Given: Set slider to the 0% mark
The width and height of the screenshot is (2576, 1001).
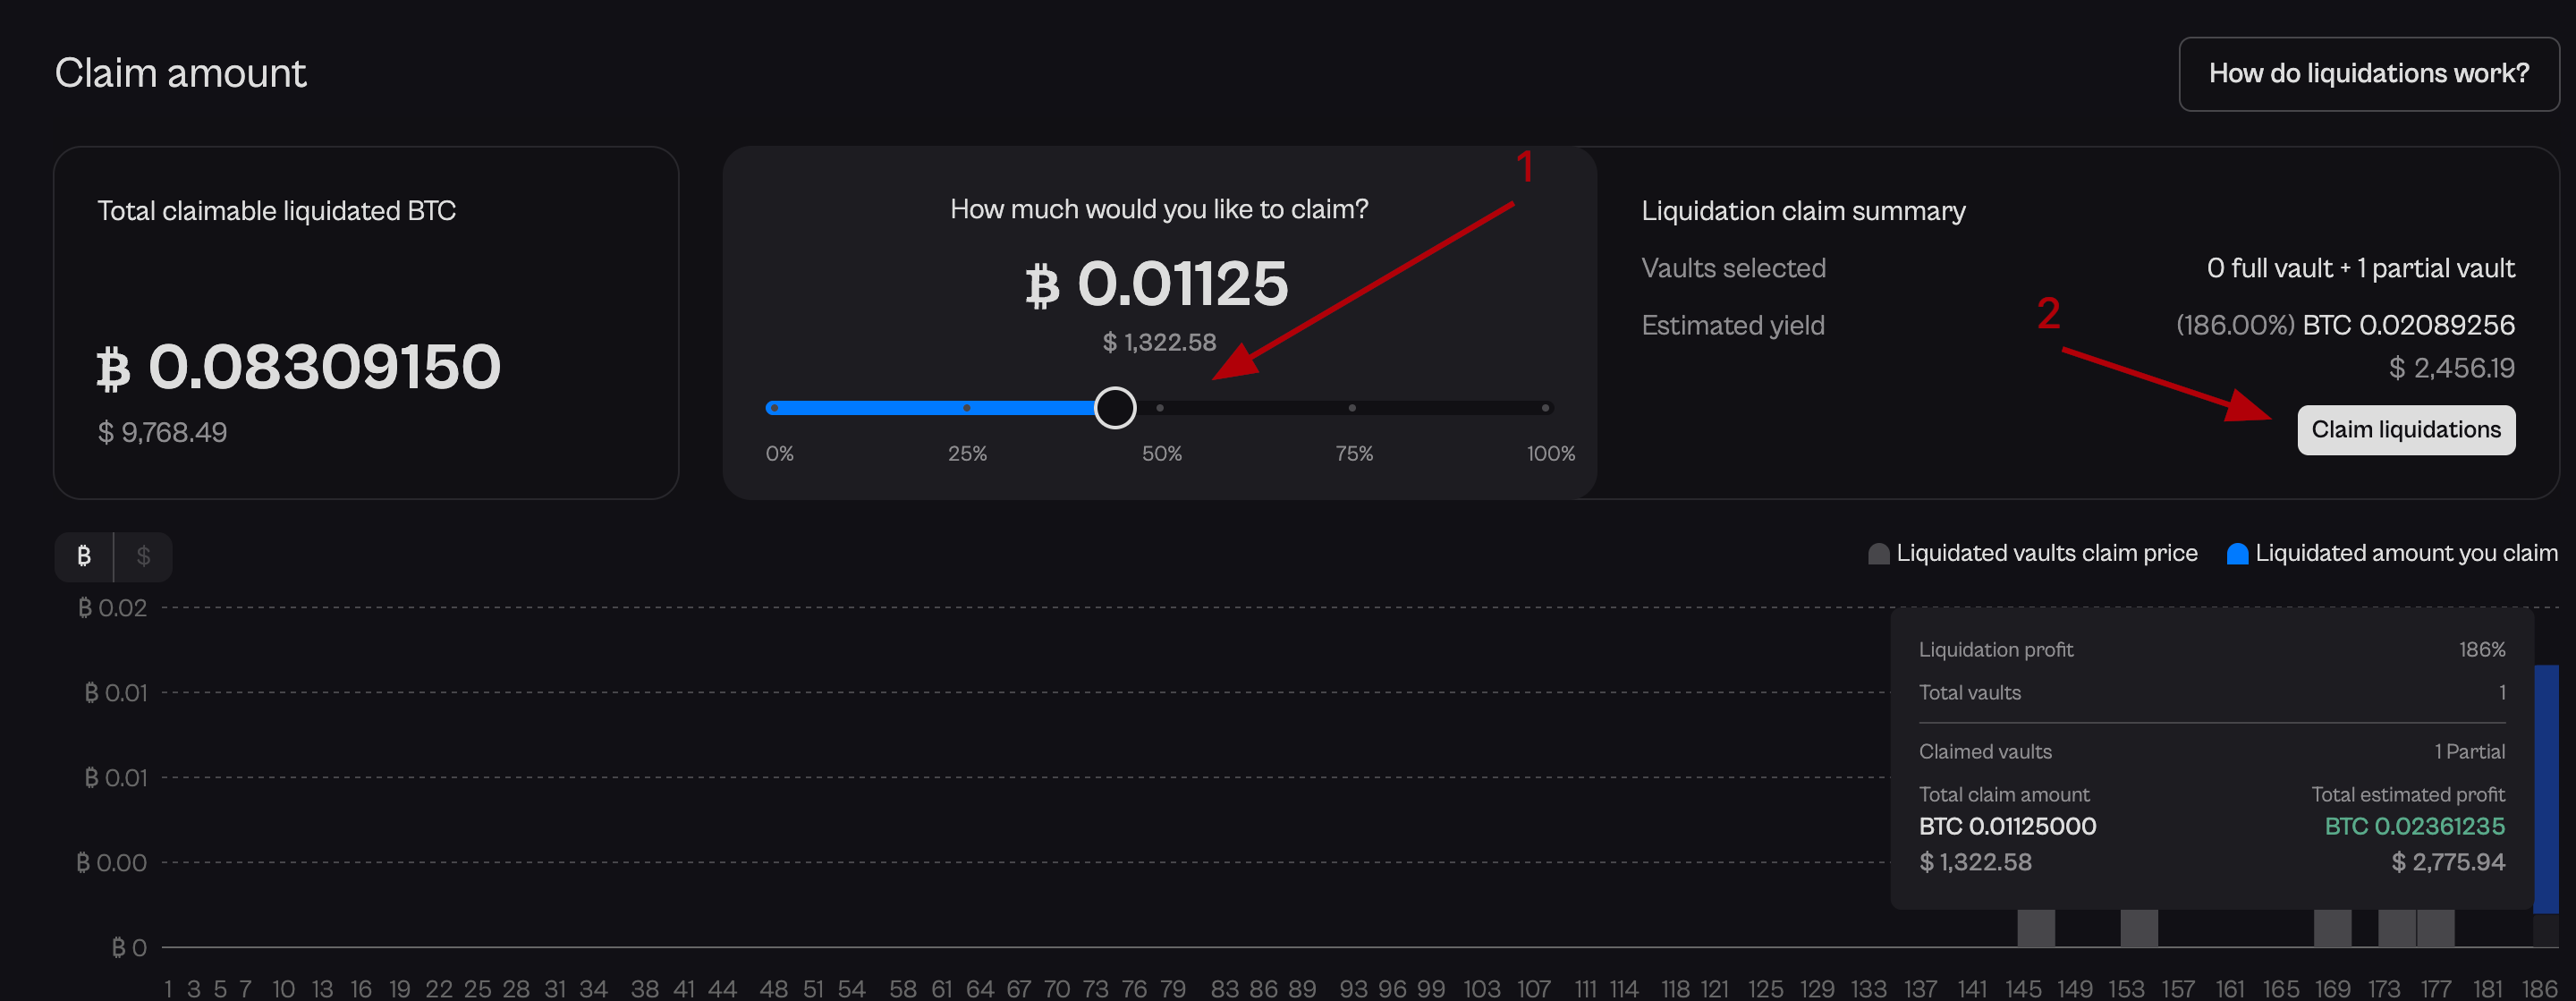Looking at the screenshot, I should coord(775,408).
